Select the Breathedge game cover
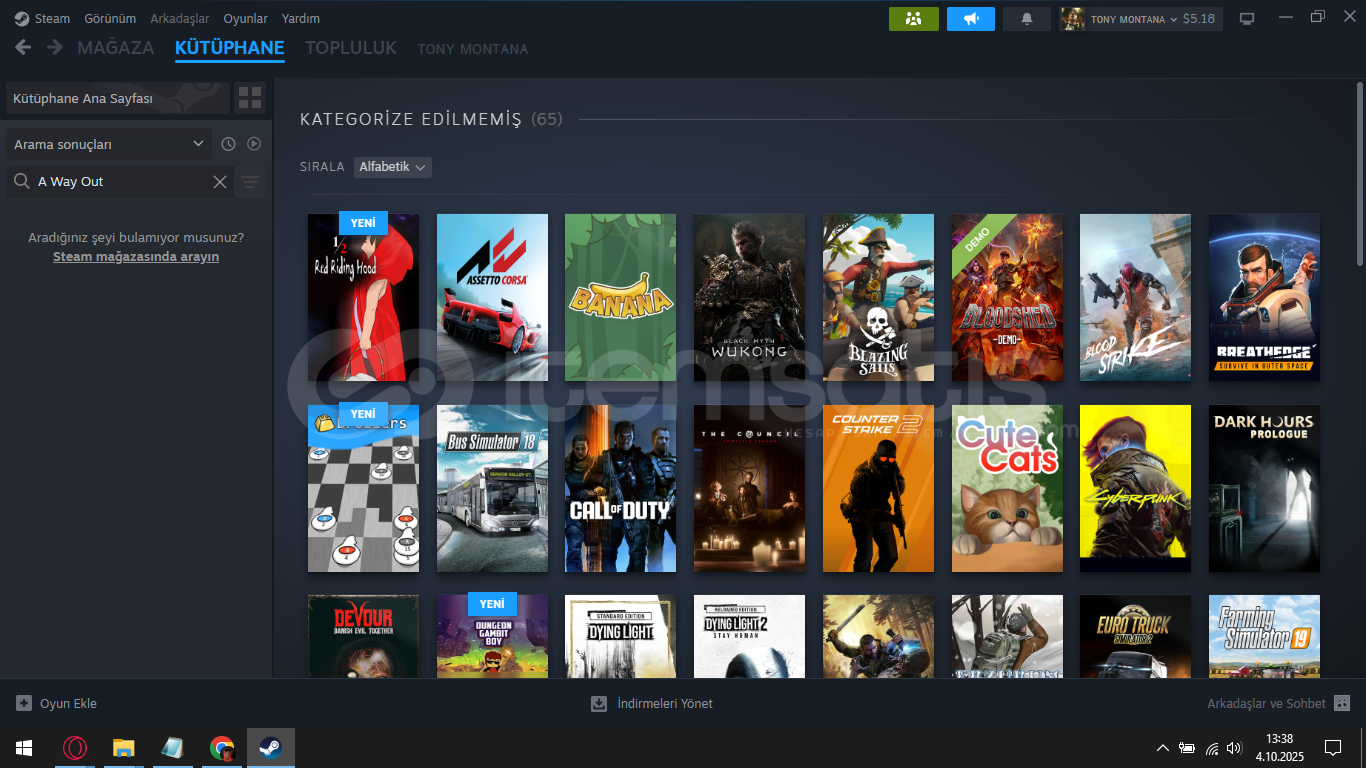This screenshot has width=1366, height=768. 1265,297
